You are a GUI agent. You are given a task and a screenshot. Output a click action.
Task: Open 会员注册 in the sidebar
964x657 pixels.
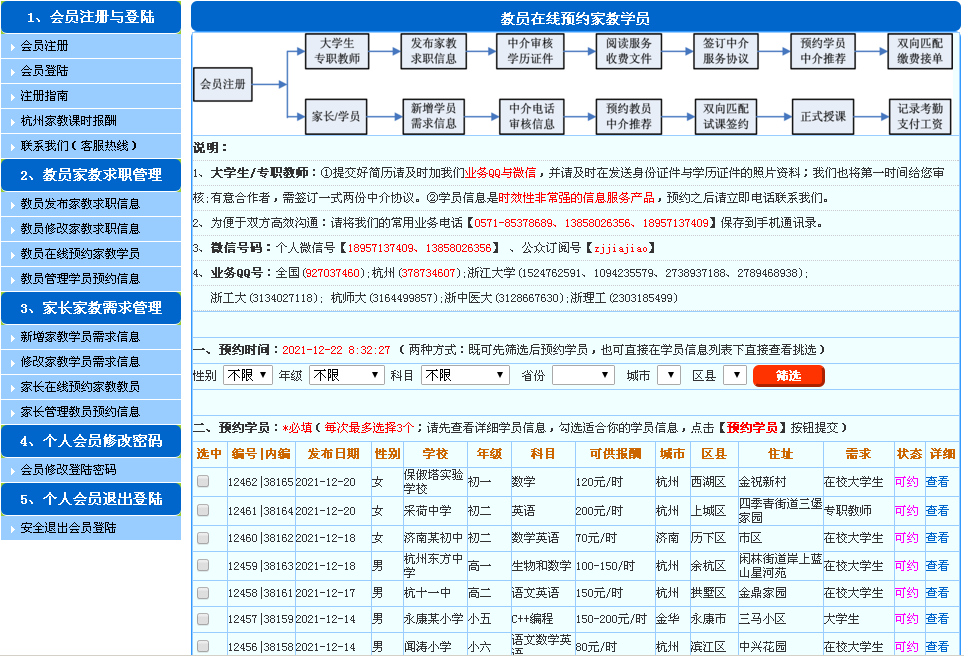click(x=45, y=46)
